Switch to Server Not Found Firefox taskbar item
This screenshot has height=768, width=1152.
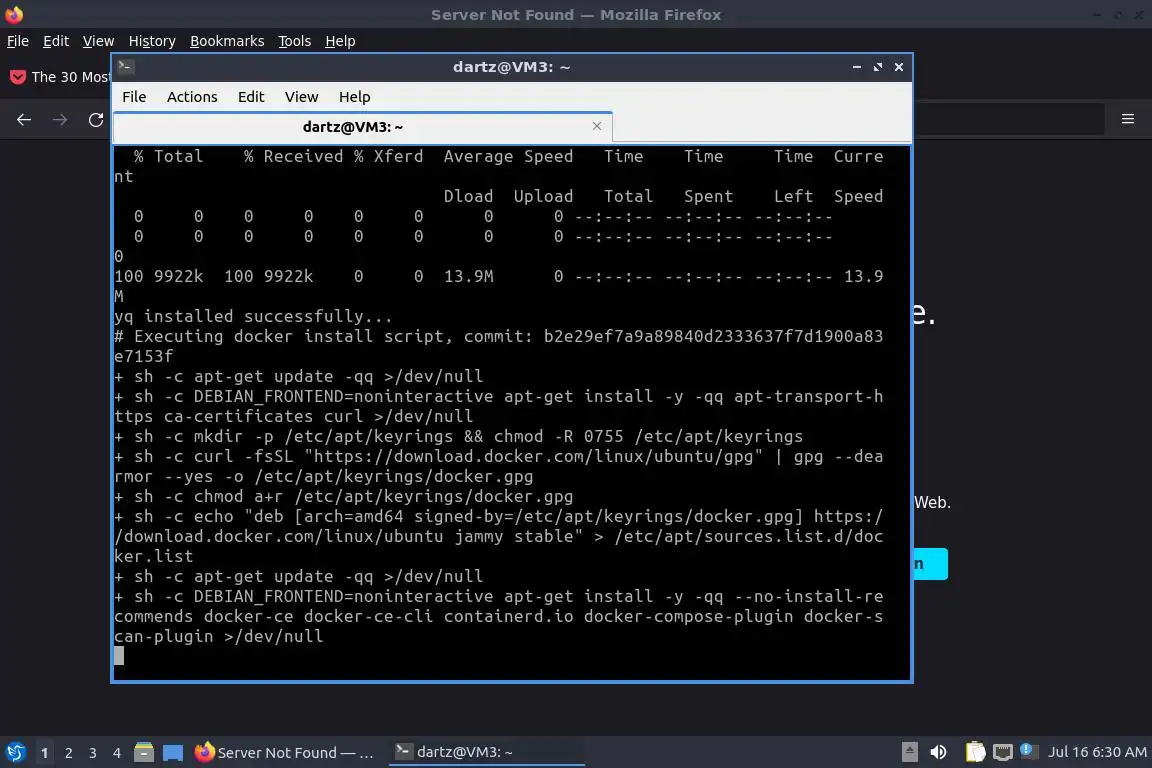(x=285, y=753)
